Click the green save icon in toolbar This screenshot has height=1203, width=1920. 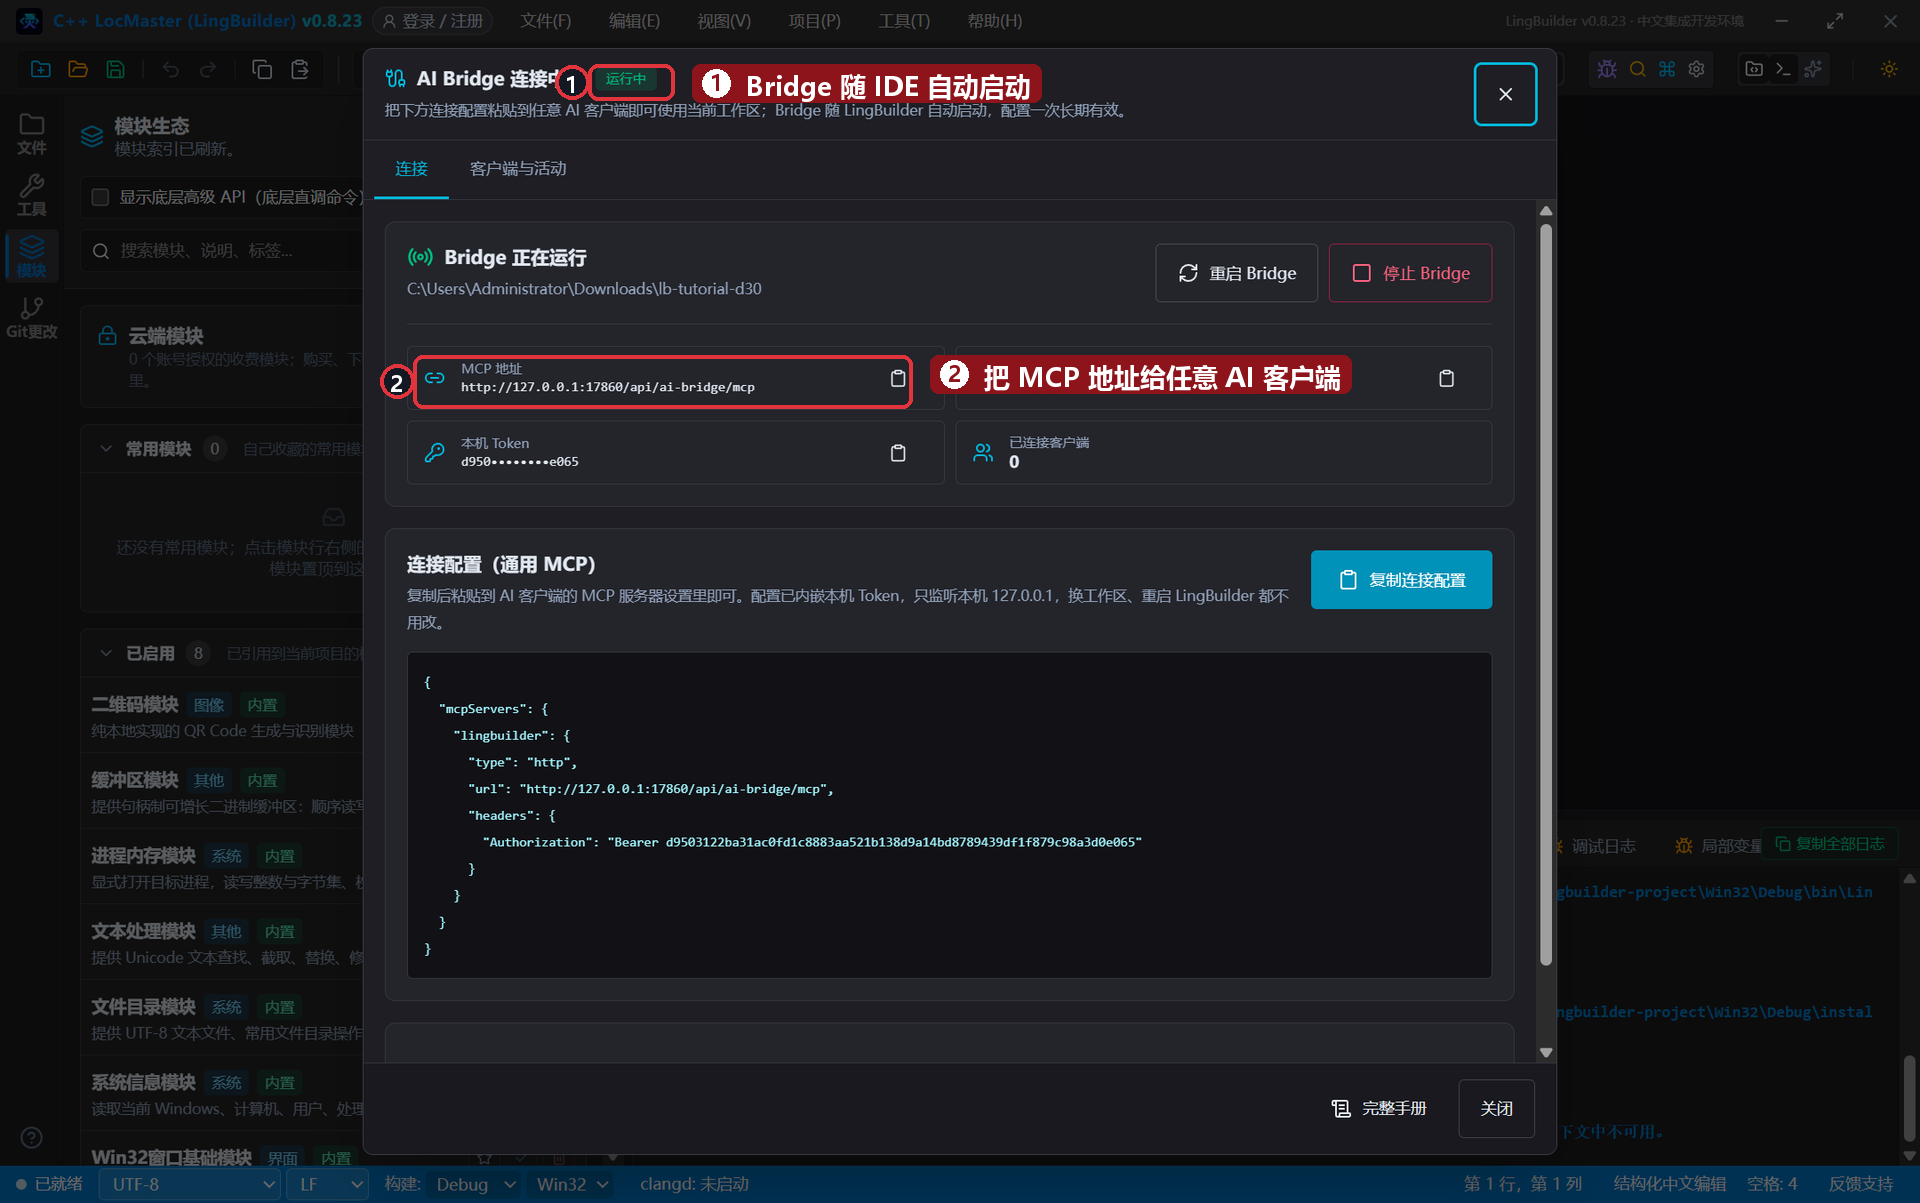[116, 69]
